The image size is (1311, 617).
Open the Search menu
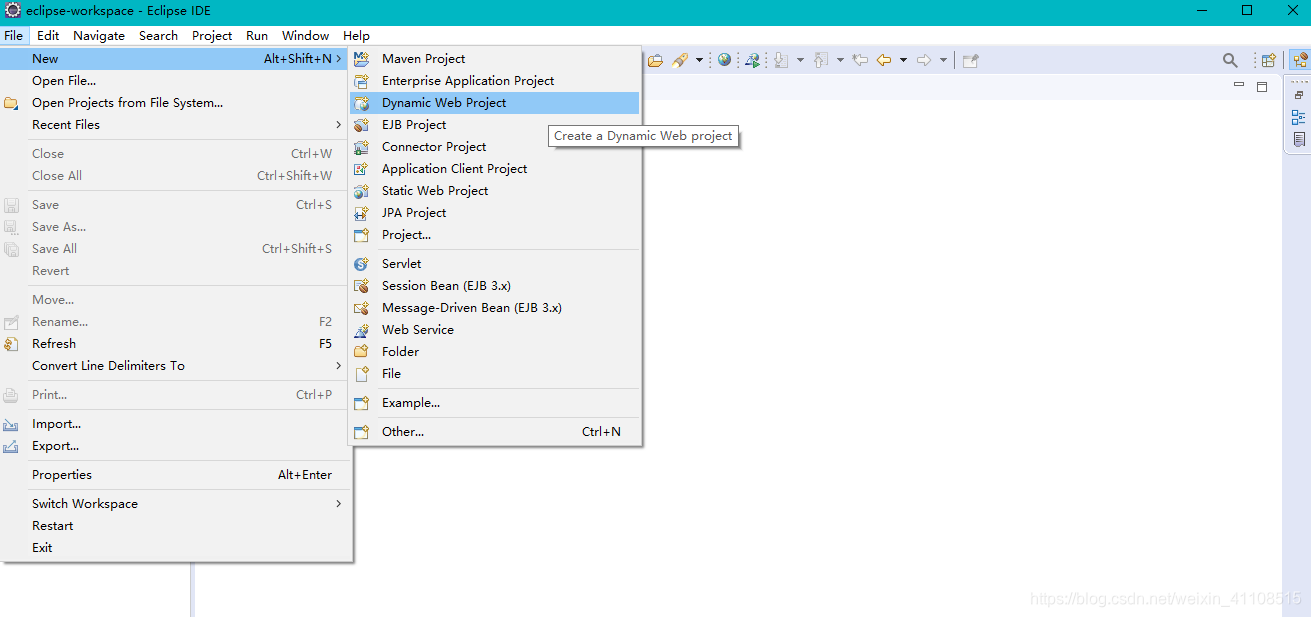pos(158,35)
